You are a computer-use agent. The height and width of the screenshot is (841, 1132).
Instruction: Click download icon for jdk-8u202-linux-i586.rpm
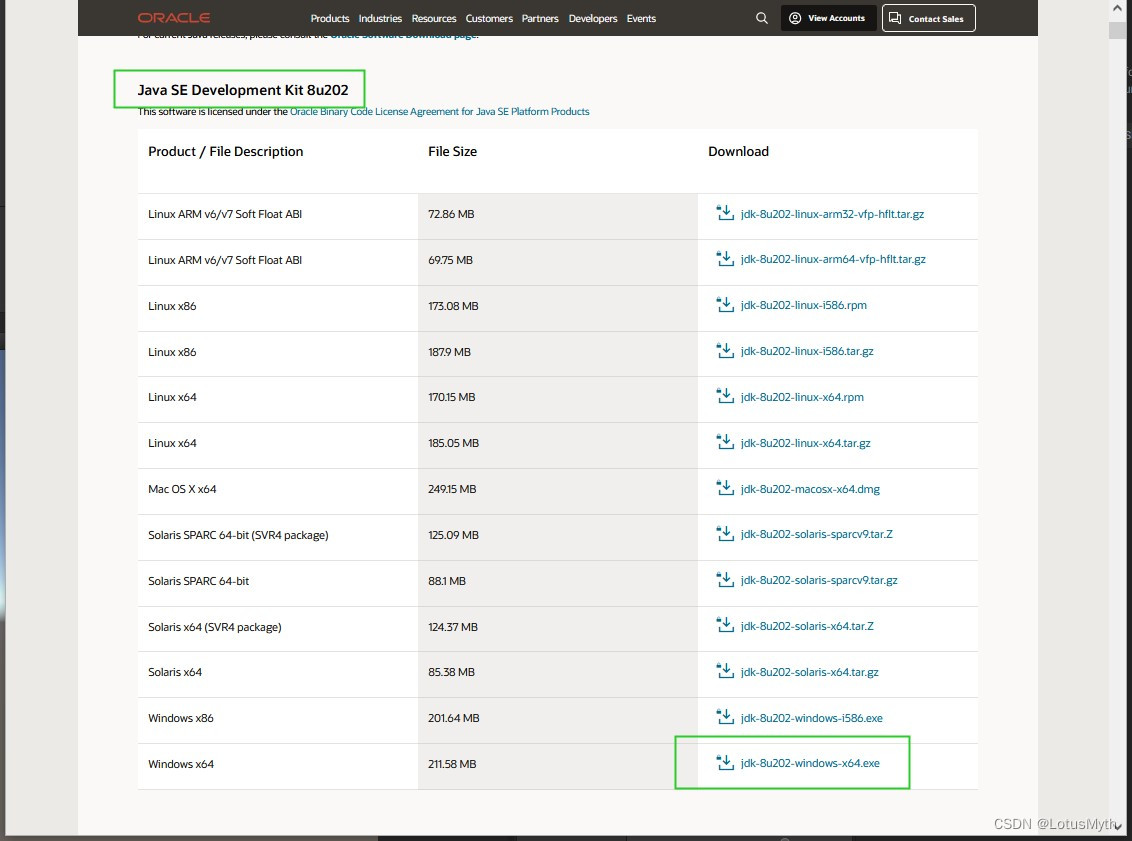click(725, 305)
